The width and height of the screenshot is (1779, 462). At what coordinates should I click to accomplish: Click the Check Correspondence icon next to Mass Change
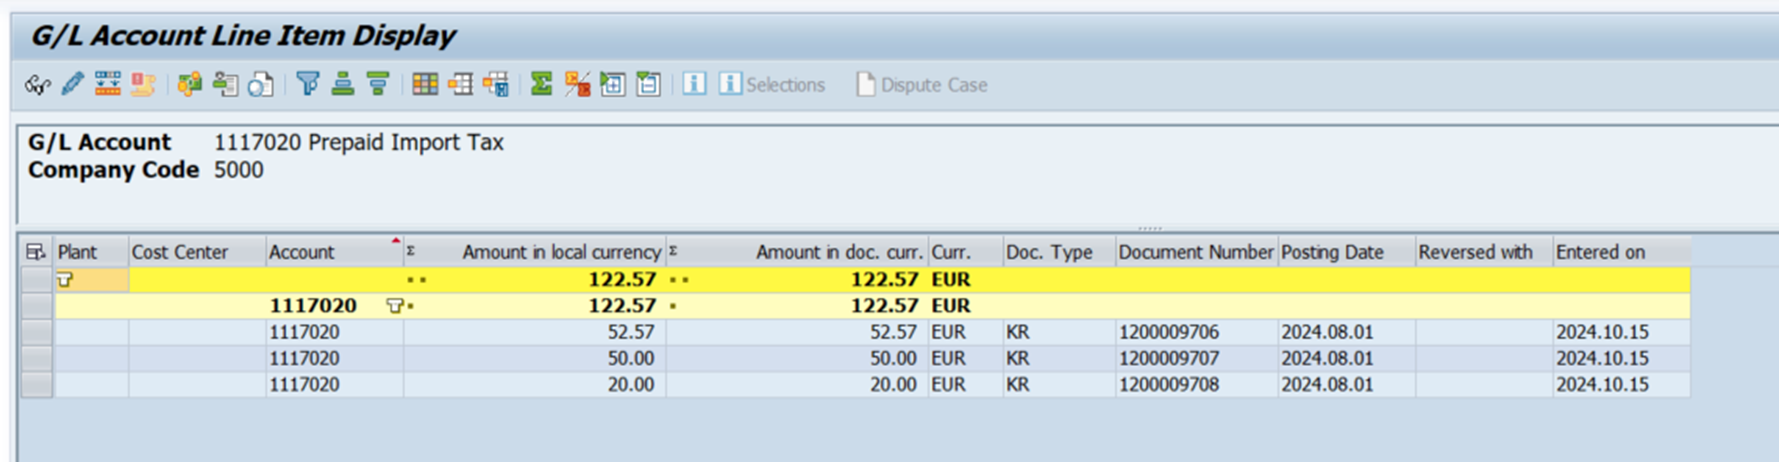pos(143,84)
